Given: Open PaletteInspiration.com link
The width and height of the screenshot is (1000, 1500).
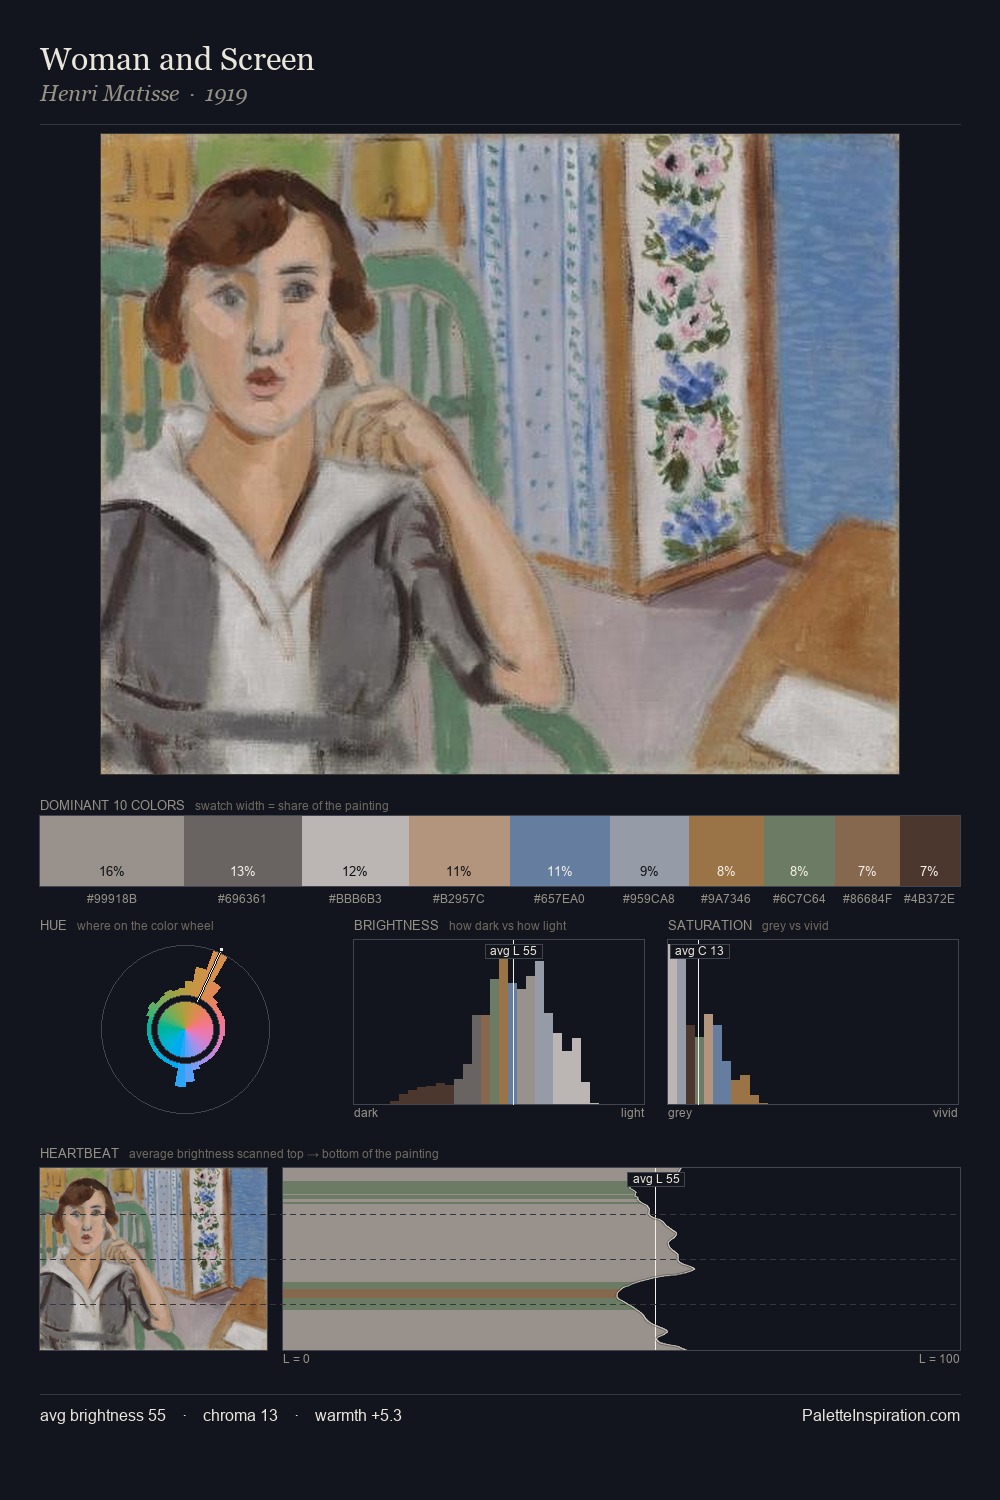Looking at the screenshot, I should (x=881, y=1415).
